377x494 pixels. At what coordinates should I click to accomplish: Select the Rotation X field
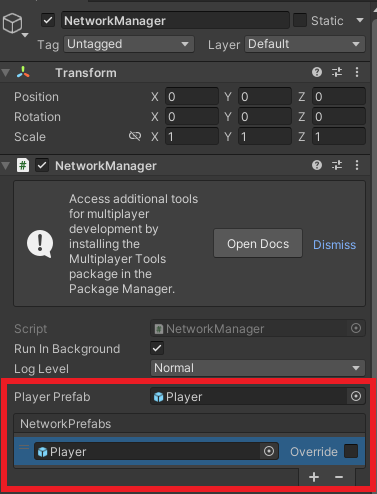pyautogui.click(x=192, y=117)
